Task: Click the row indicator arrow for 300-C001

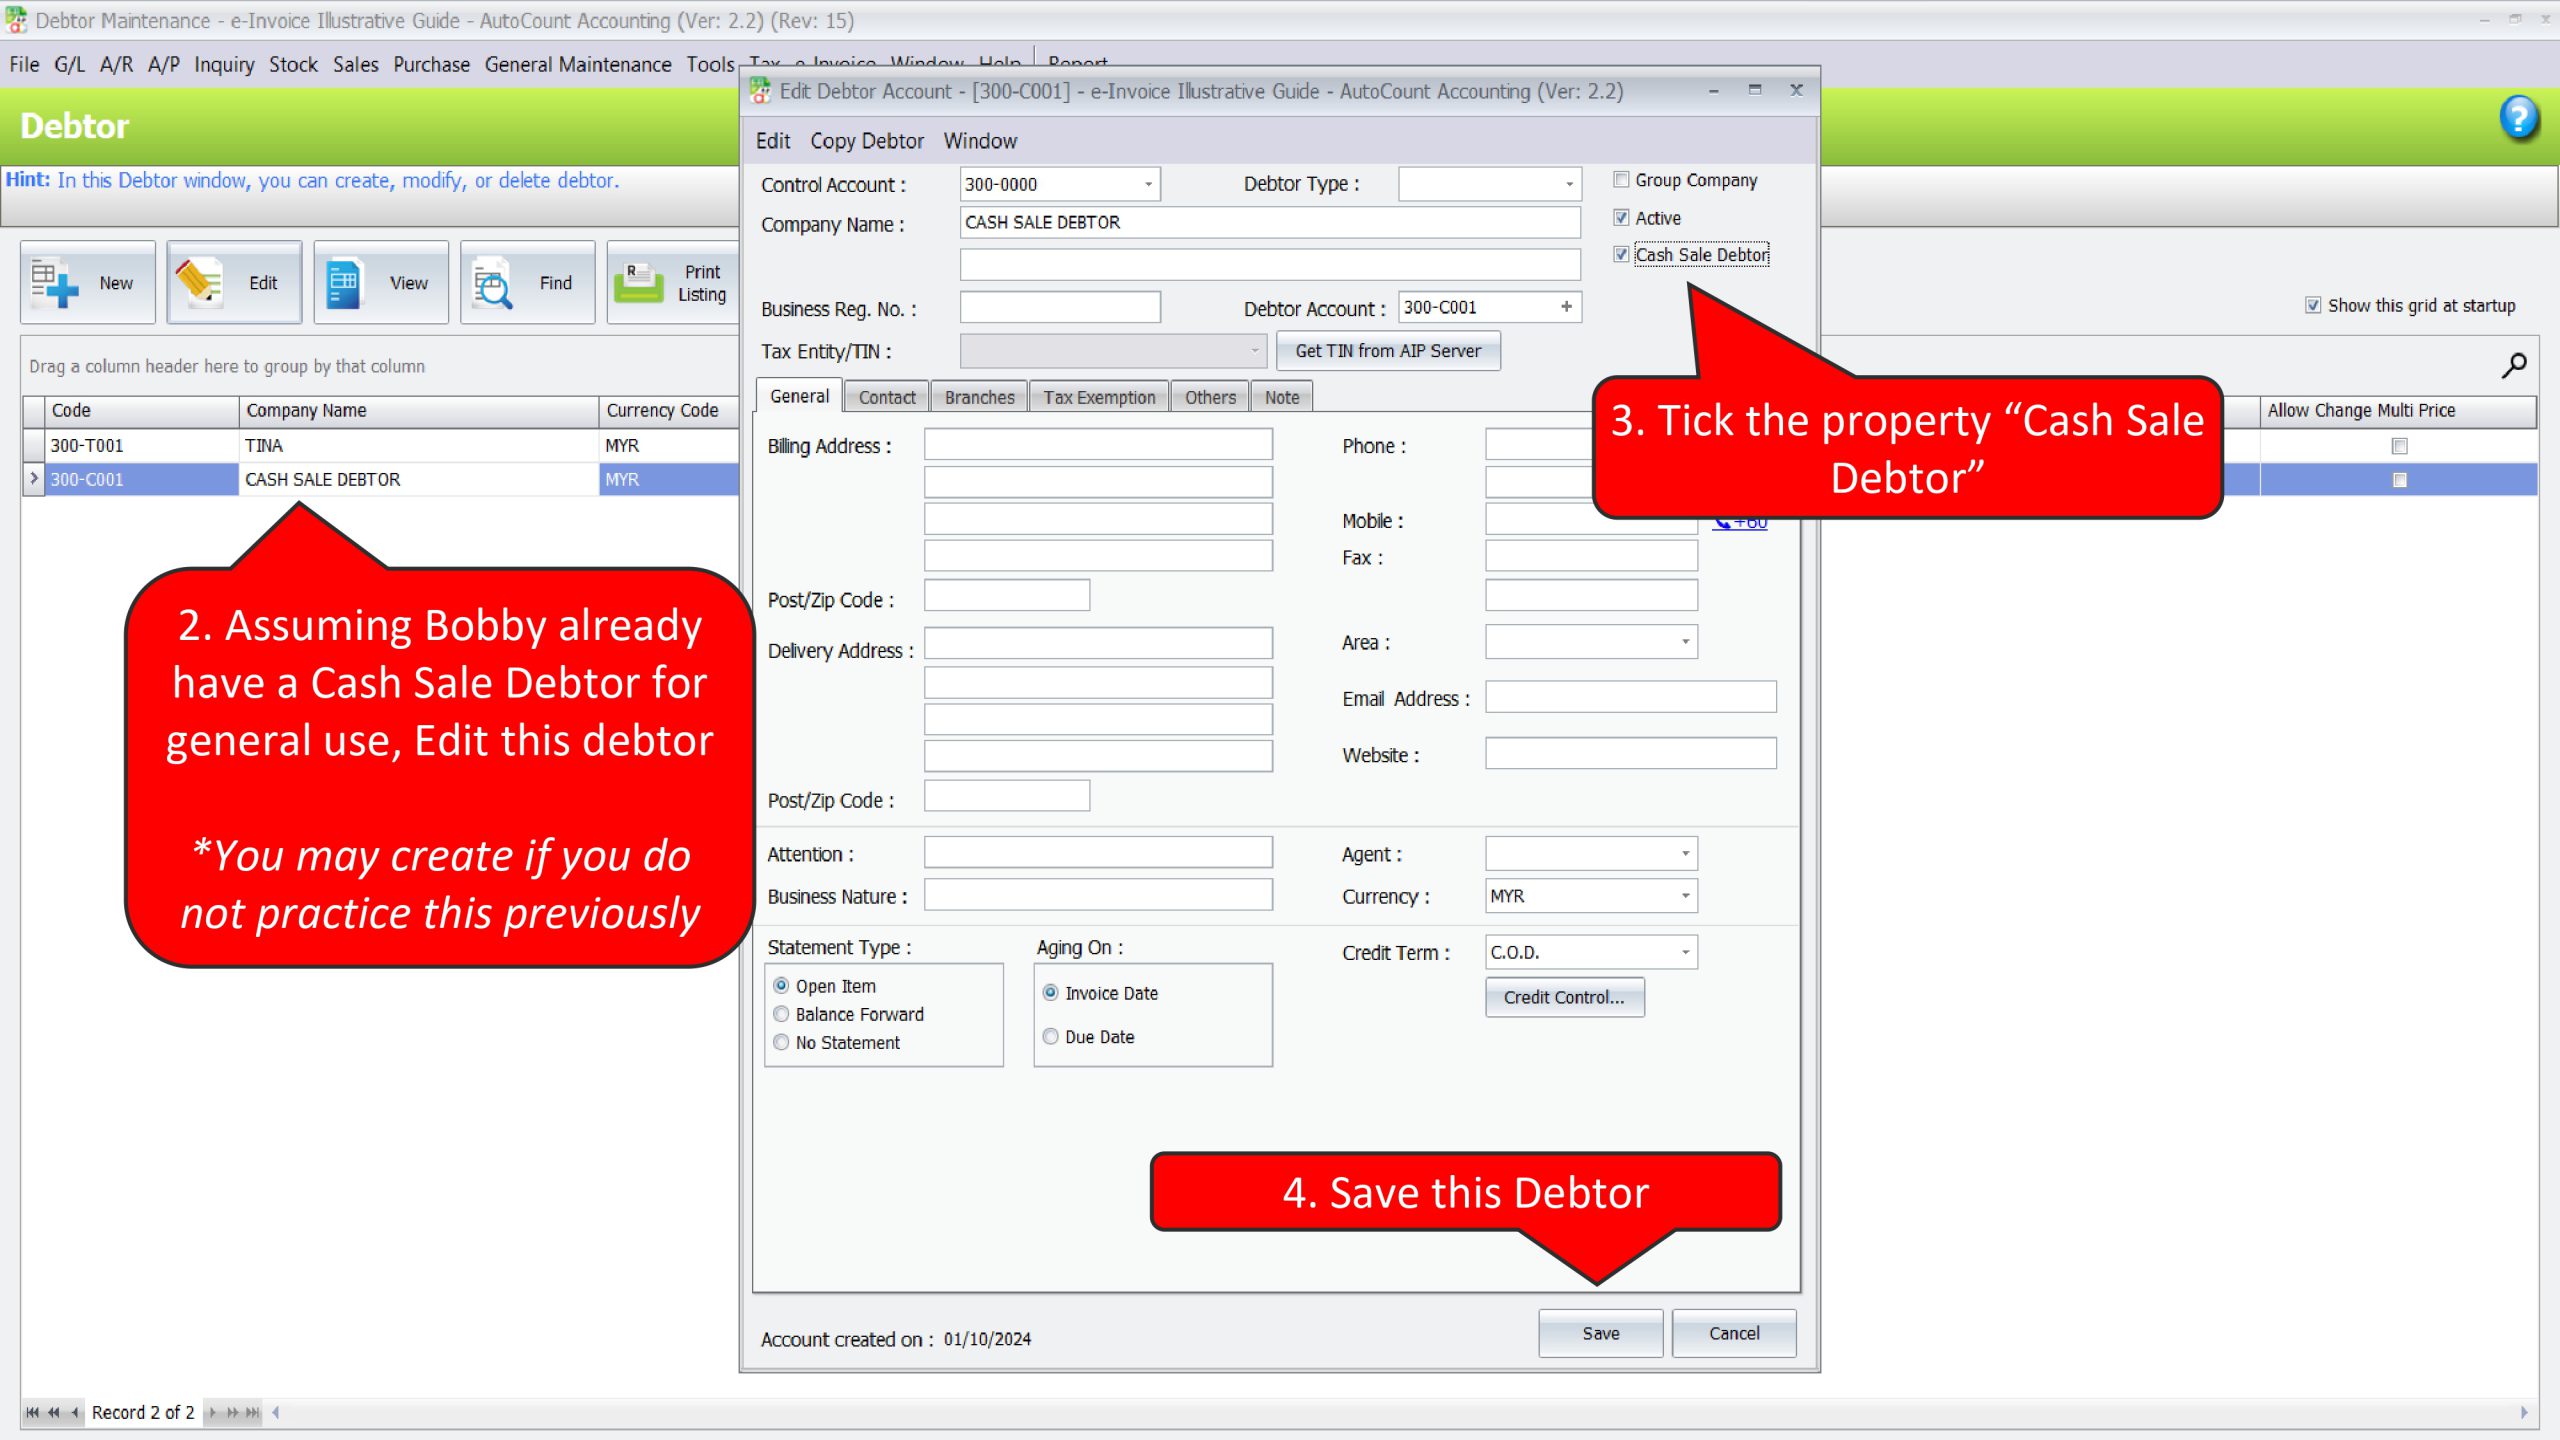Action: pos(34,479)
